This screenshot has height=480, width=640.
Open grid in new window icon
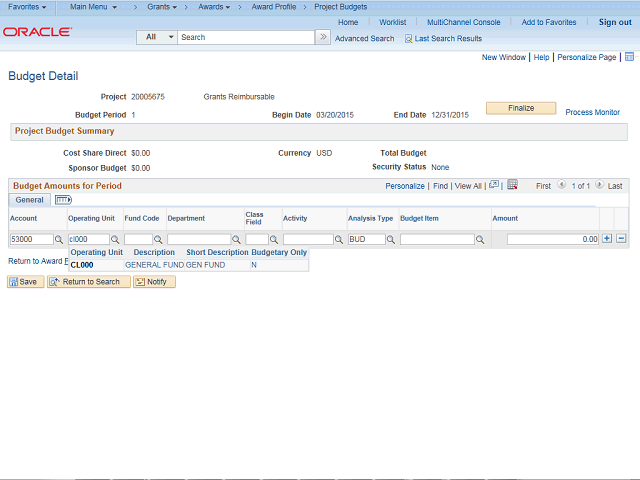click(x=494, y=184)
